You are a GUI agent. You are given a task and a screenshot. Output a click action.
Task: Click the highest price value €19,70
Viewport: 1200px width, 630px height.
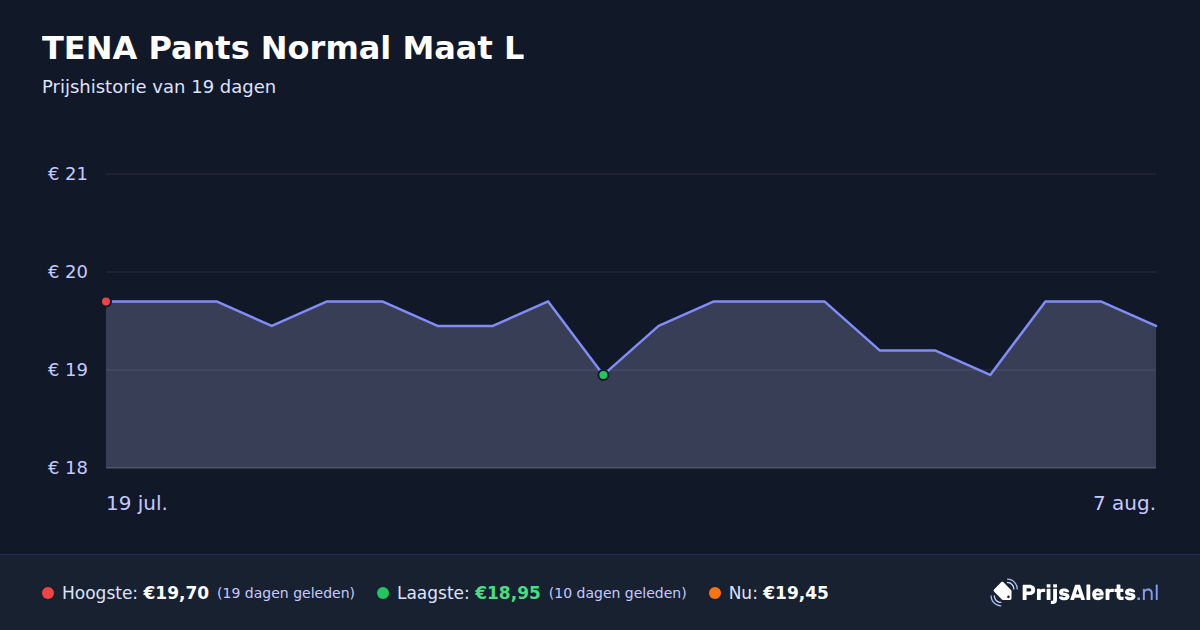pyautogui.click(x=176, y=593)
